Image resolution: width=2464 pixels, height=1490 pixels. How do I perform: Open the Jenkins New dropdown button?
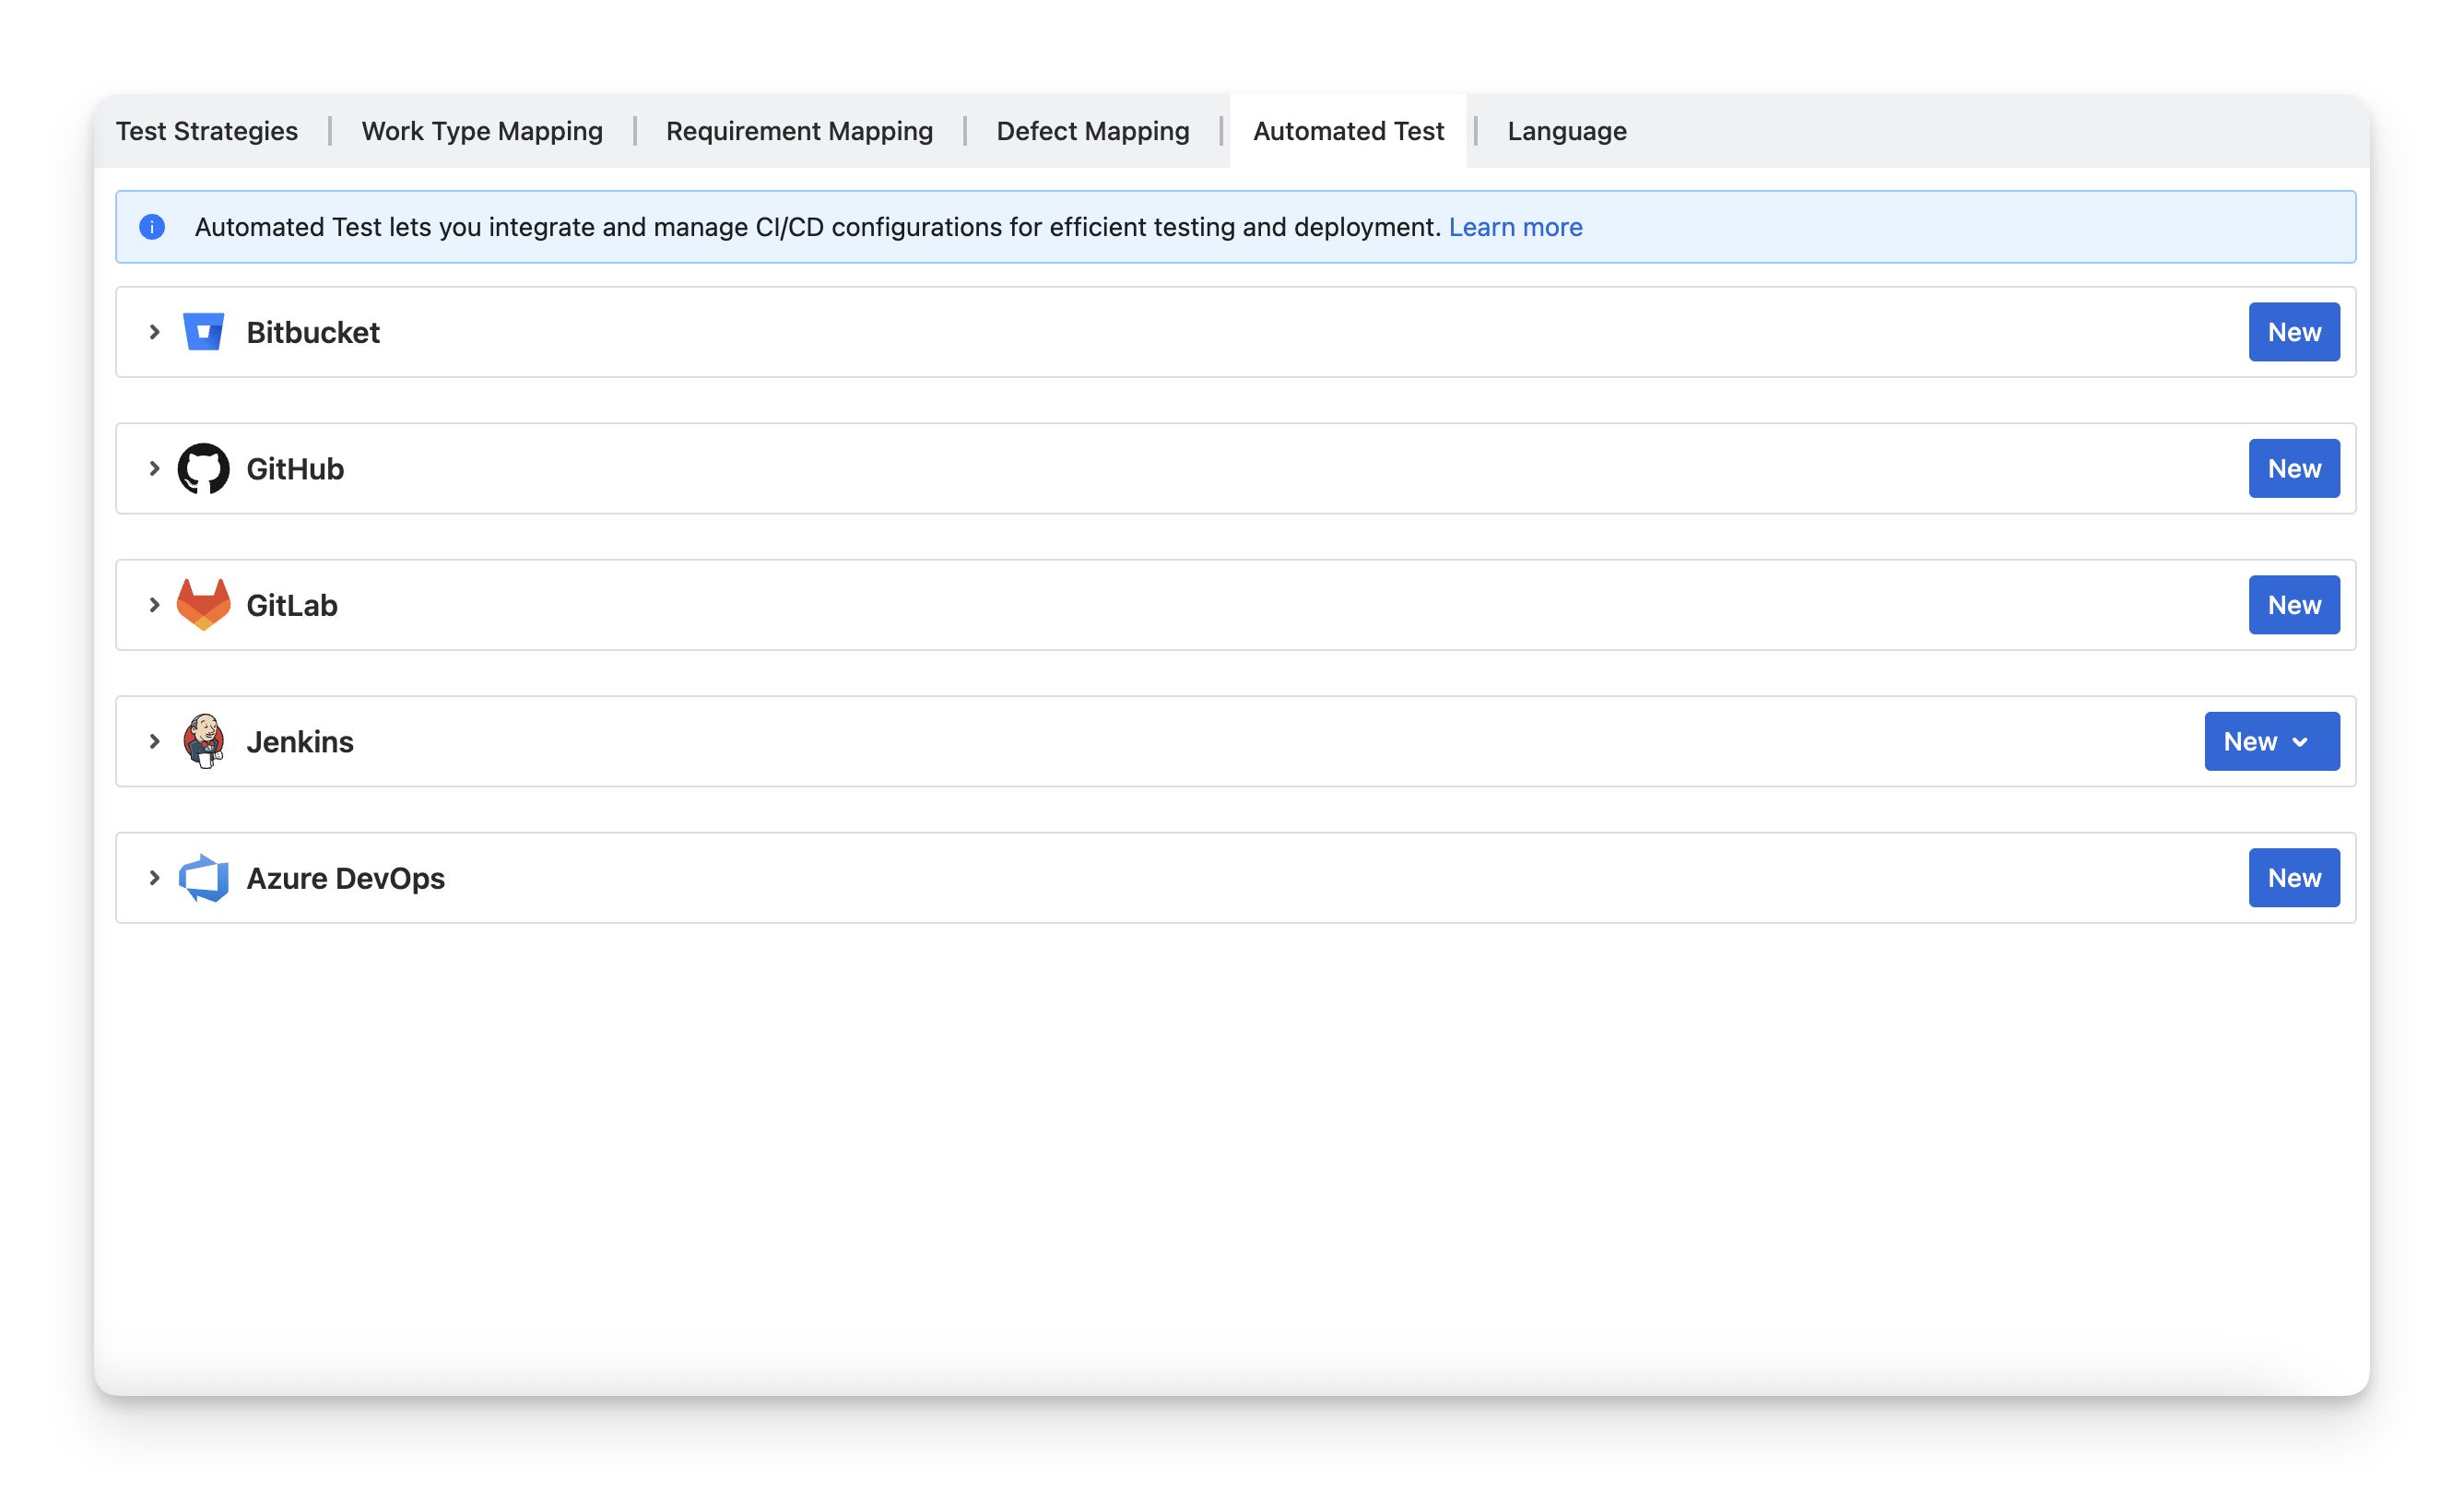(x=2271, y=741)
